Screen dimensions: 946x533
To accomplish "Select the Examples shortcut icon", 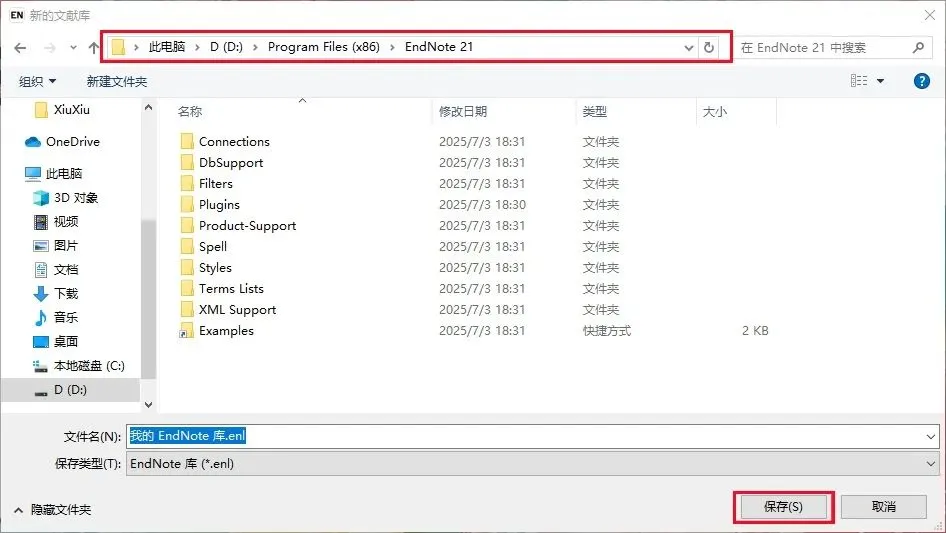I will (186, 331).
